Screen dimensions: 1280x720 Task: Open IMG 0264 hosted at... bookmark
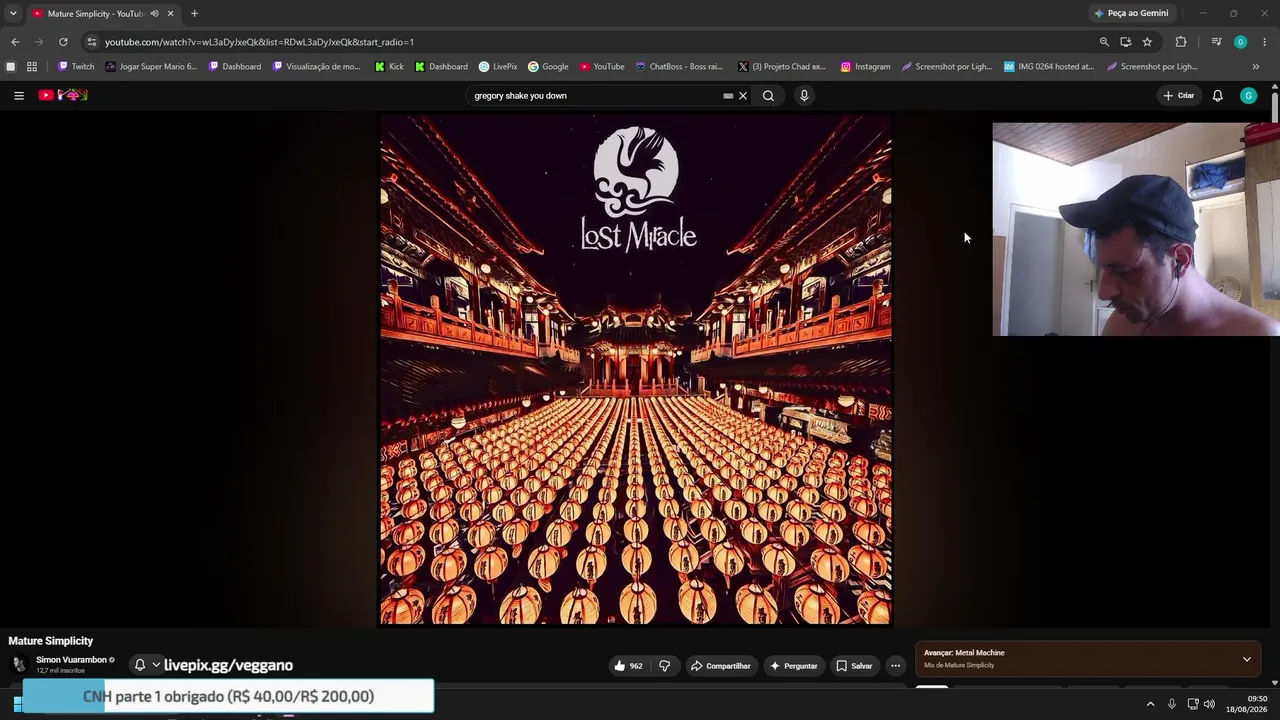(x=1049, y=67)
